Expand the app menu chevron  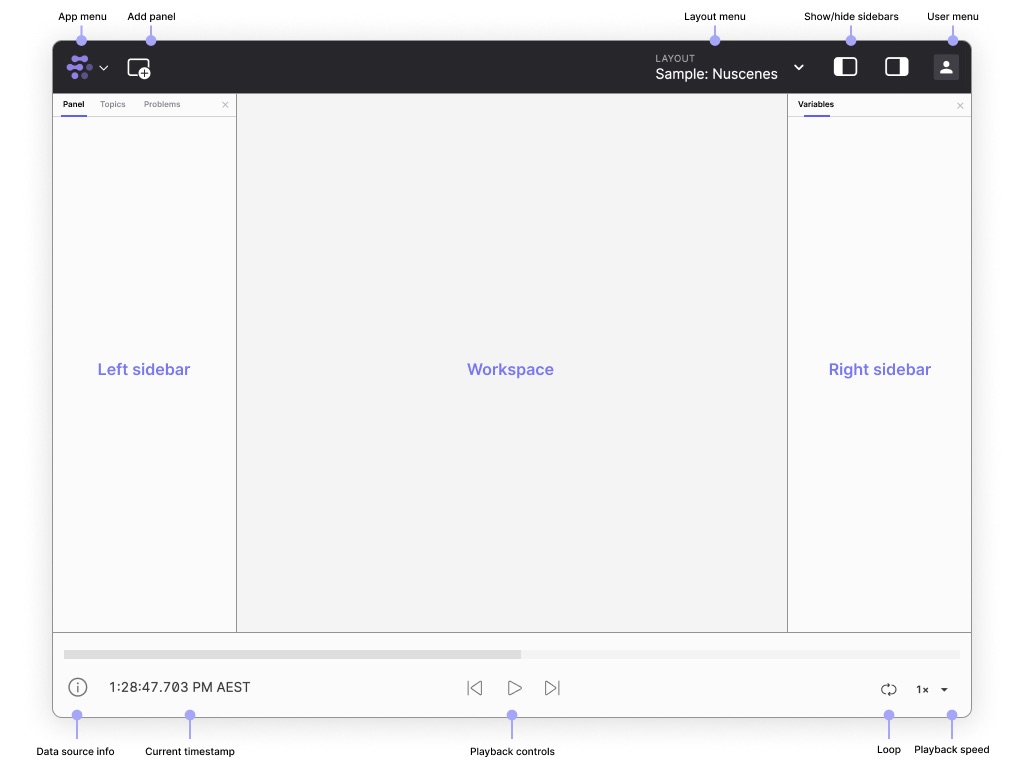tap(104, 68)
